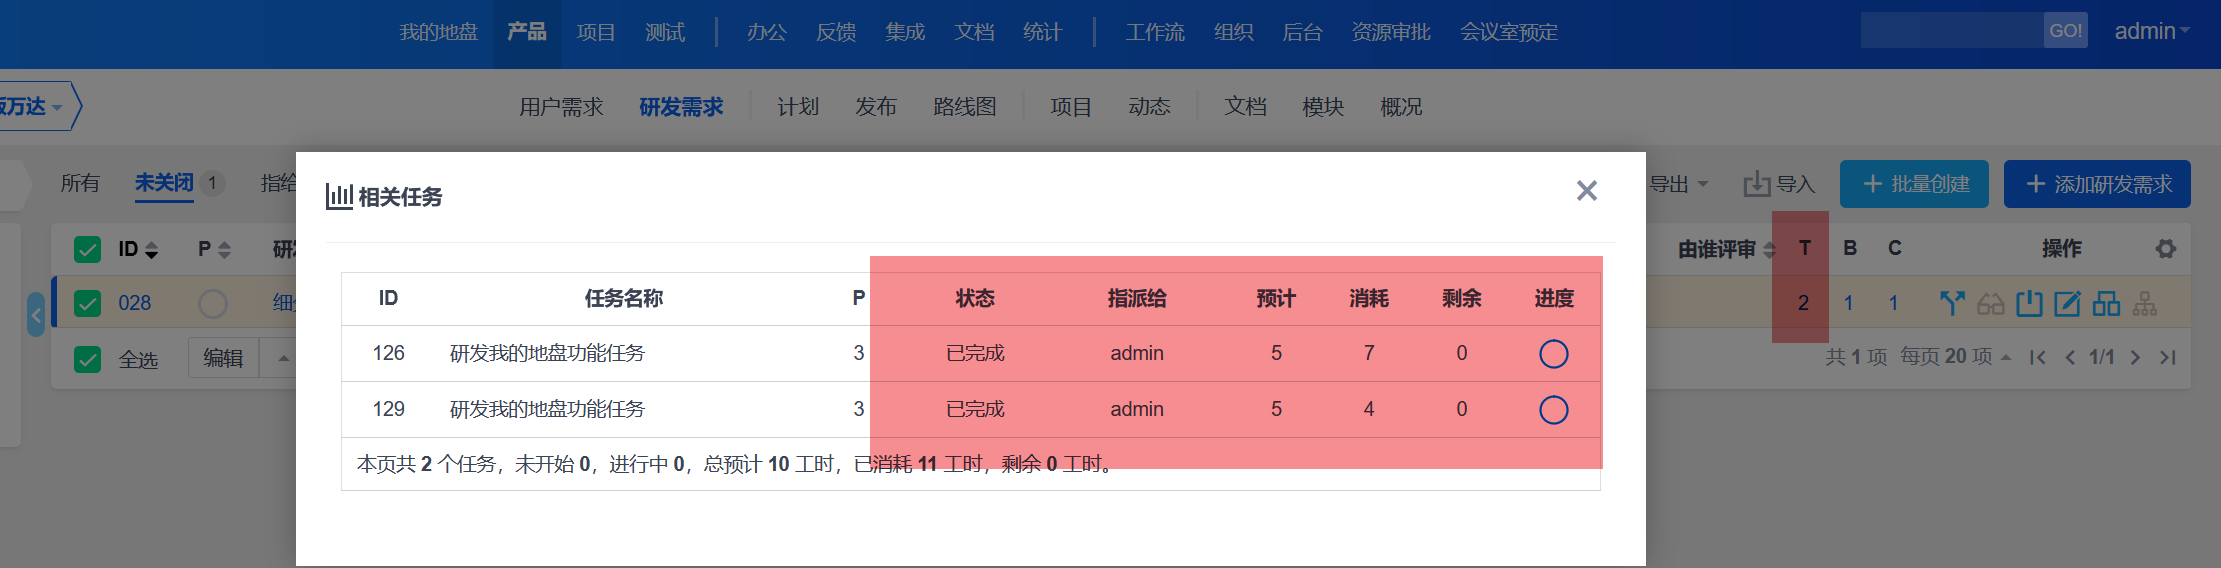
Task: Select 产品 in the top navigation
Action: point(527,32)
